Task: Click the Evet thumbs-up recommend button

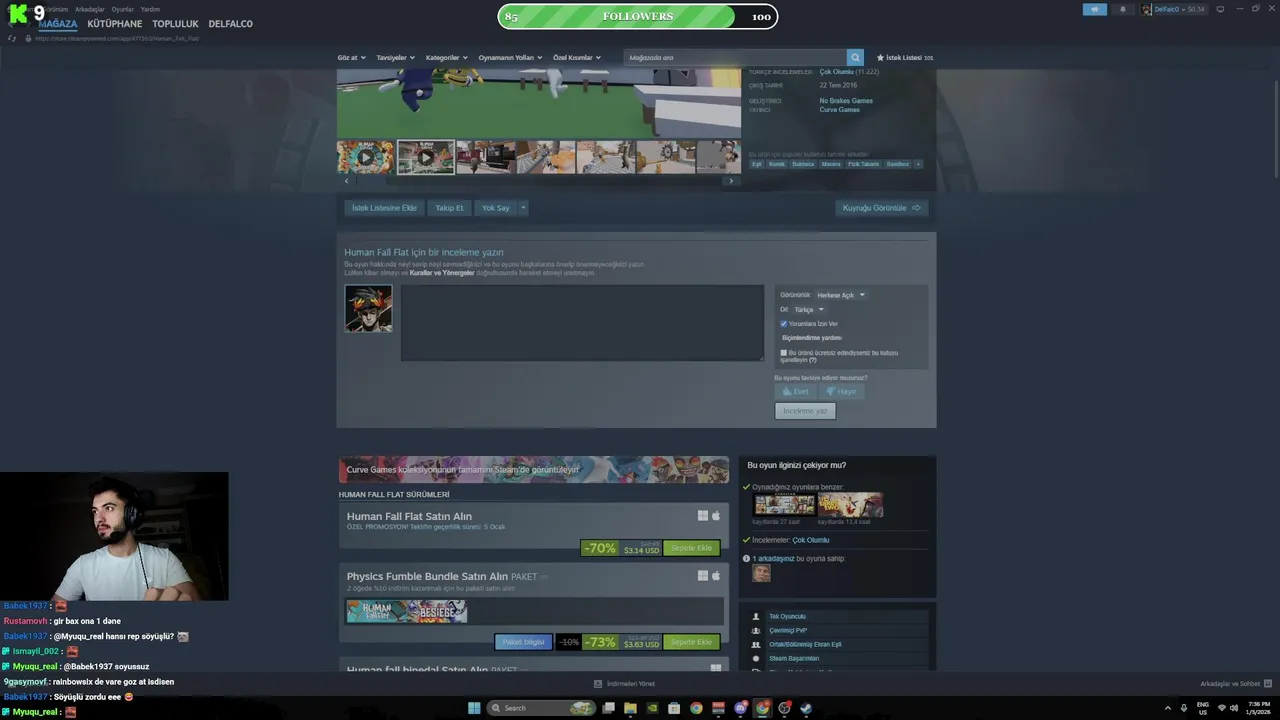Action: point(796,391)
